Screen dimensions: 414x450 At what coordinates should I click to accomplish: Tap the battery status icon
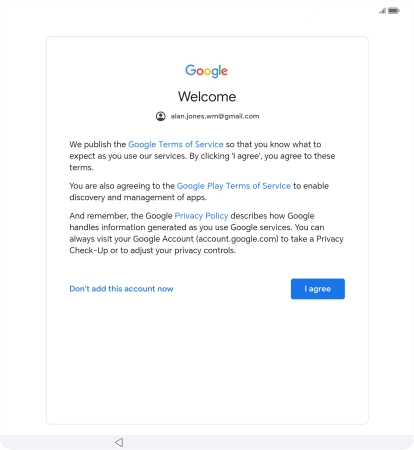click(394, 11)
